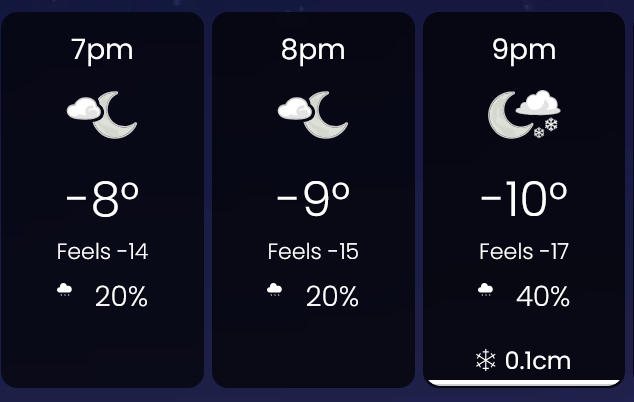Click the 0.1cm snowfall amount
The height and width of the screenshot is (402, 634).
click(538, 360)
